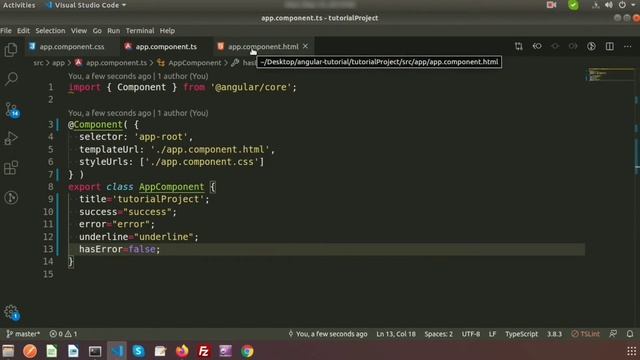This screenshot has width=640, height=360.
Task: Open the View menu
Action: point(79,31)
